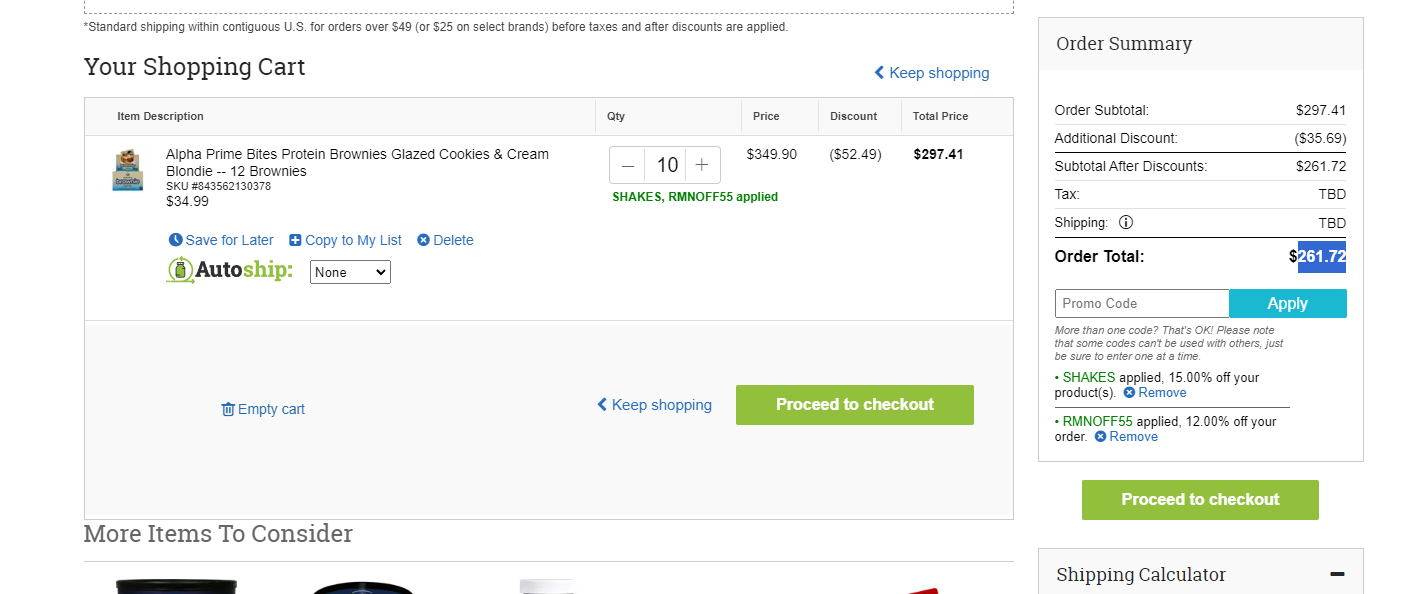The height and width of the screenshot is (594, 1406).
Task: Apply the entered promo code
Action: coord(1288,303)
